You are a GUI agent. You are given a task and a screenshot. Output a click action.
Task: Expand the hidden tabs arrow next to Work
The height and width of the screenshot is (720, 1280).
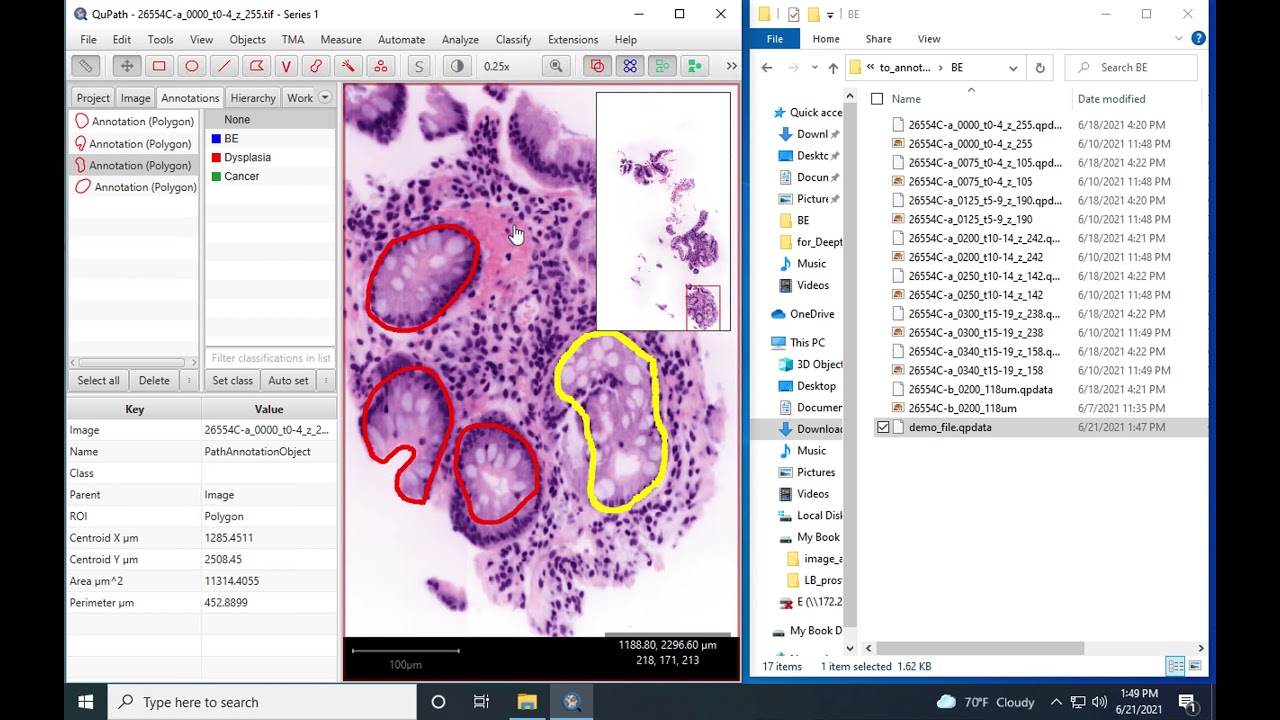point(325,97)
